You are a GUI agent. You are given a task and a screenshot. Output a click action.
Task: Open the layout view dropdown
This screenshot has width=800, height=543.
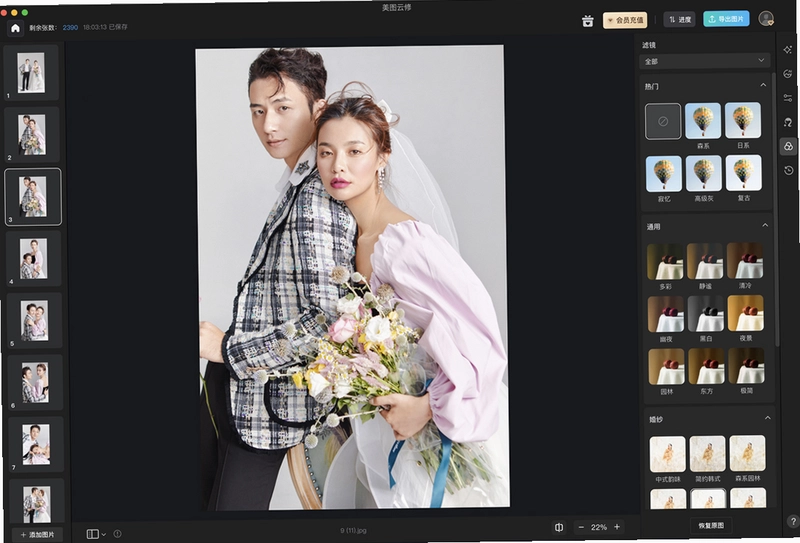96,534
